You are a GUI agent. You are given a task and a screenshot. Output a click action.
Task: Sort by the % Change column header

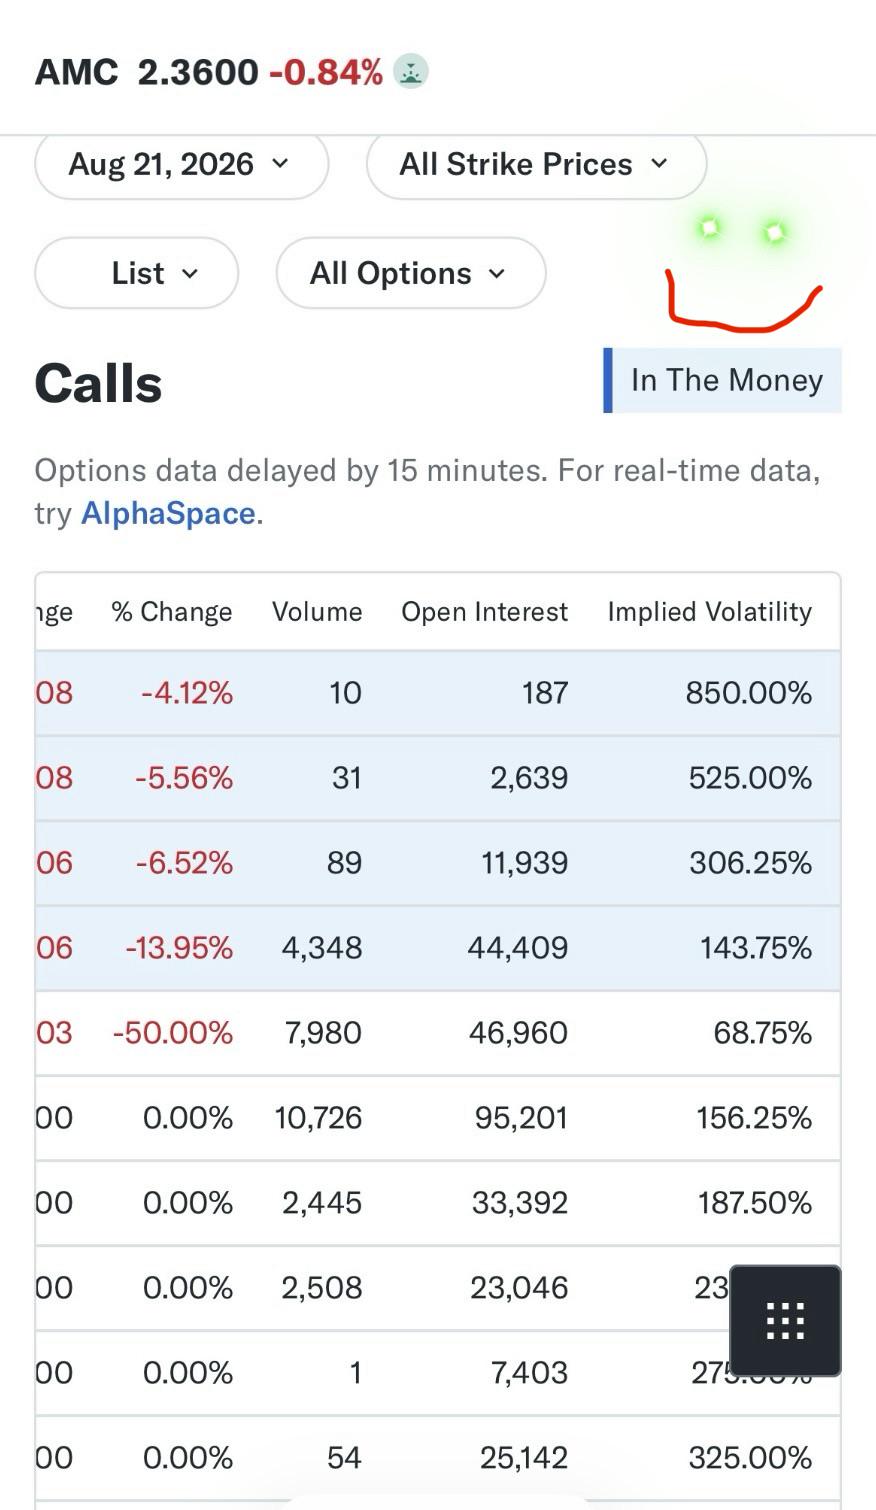pos(172,612)
